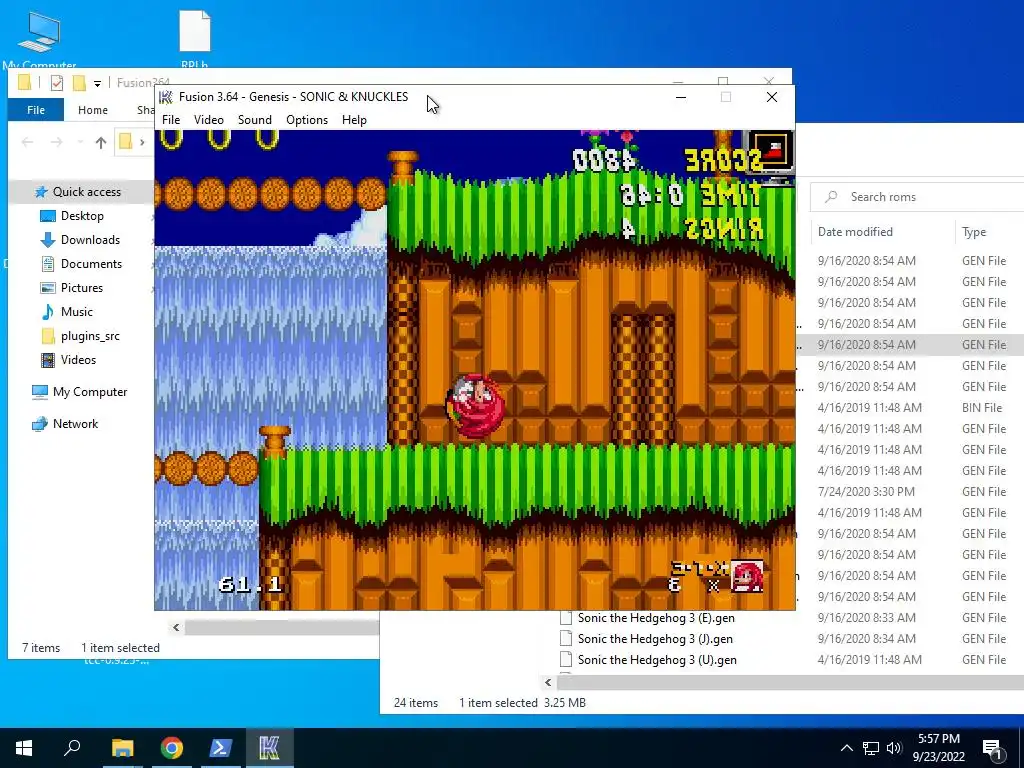The image size is (1024, 768).
Task: Sort by Date modified column header
Action: point(855,232)
